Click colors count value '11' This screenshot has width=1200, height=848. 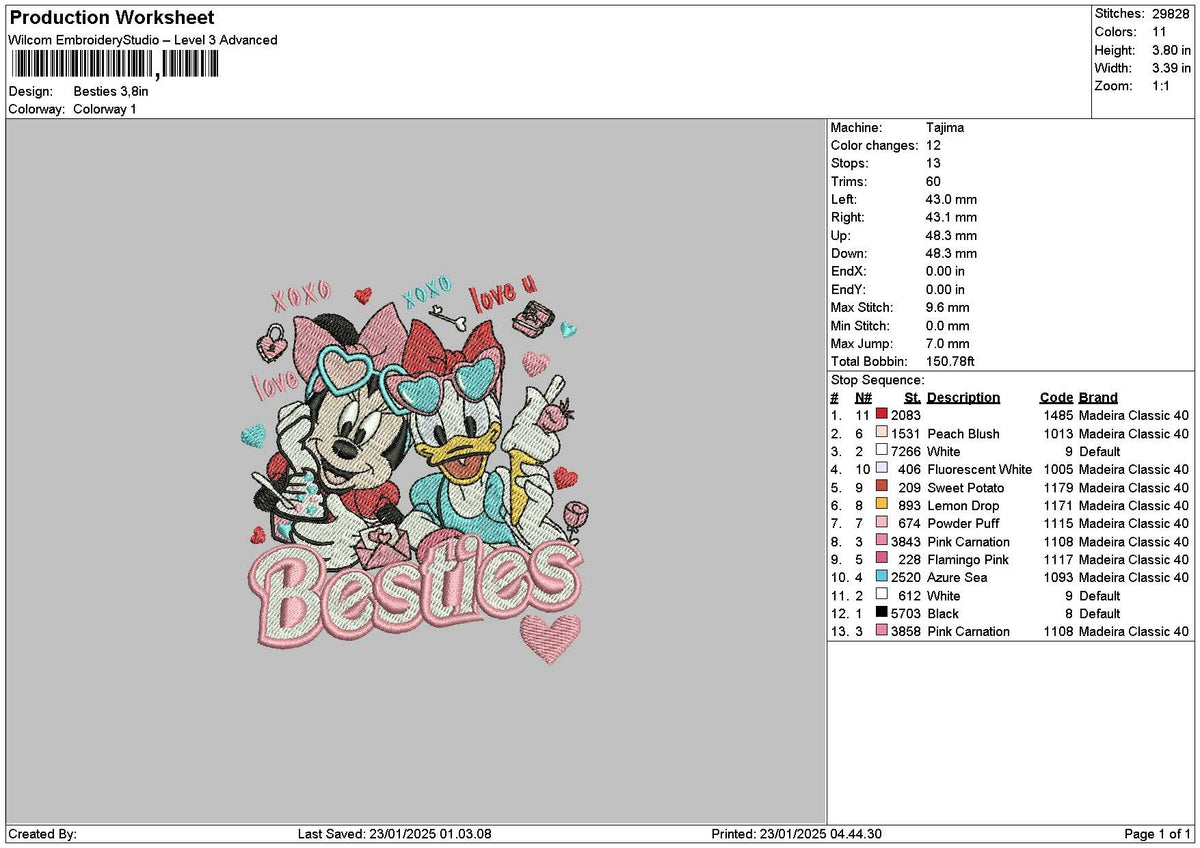tap(1158, 32)
